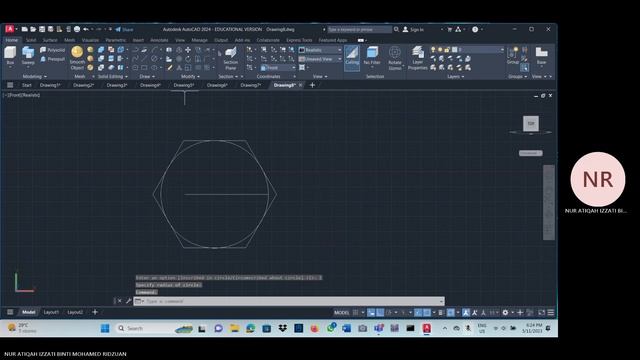Click the Group tool

(513, 56)
